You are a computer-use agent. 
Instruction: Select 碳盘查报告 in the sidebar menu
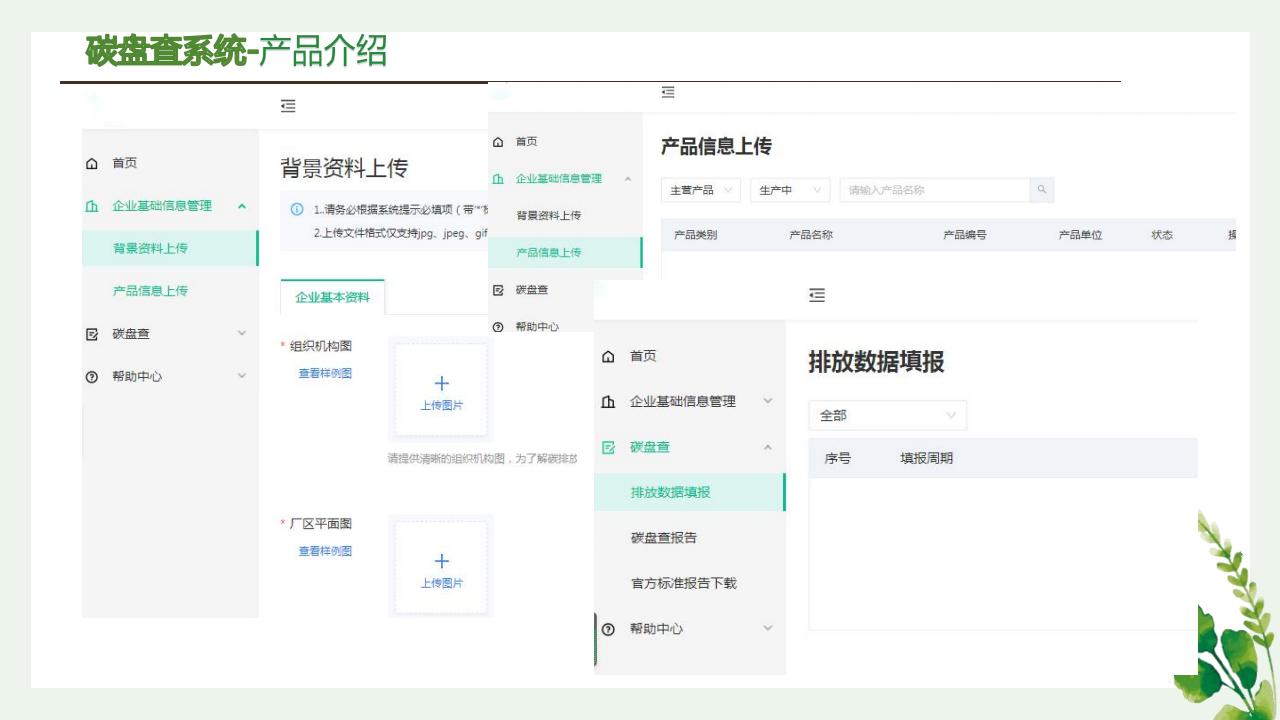coord(664,538)
